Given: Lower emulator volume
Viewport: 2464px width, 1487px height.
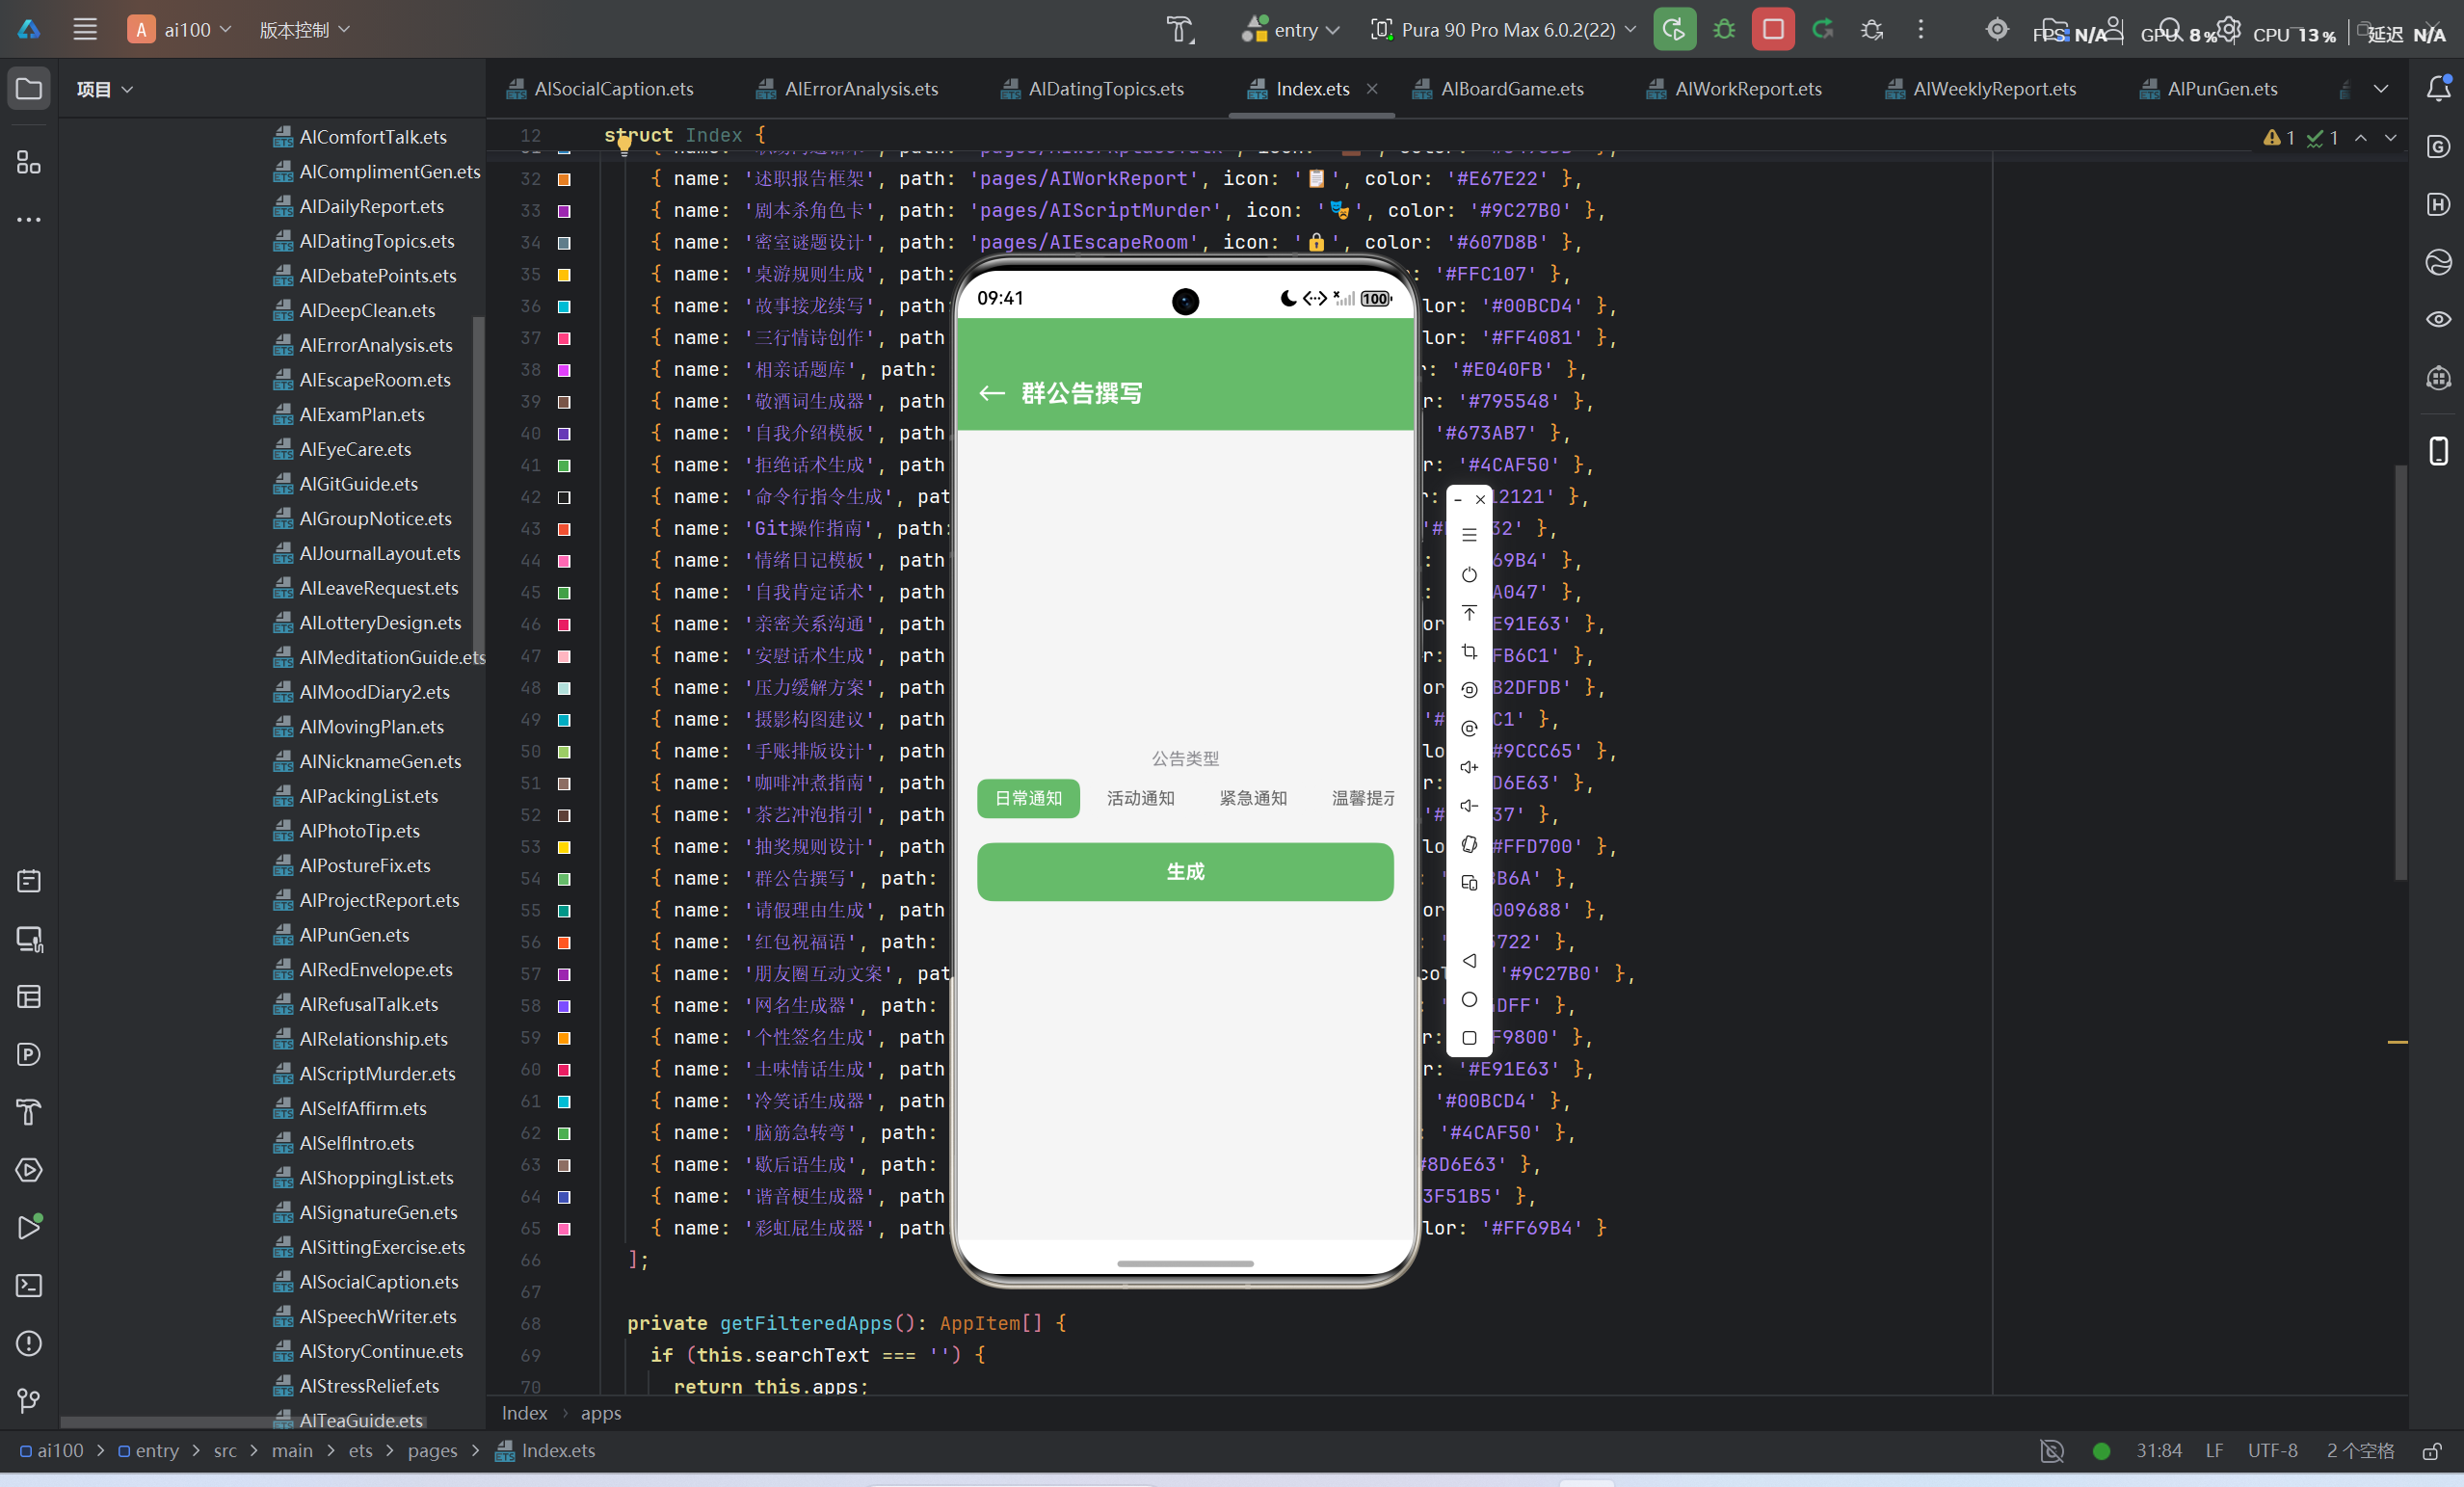Looking at the screenshot, I should tap(1468, 805).
